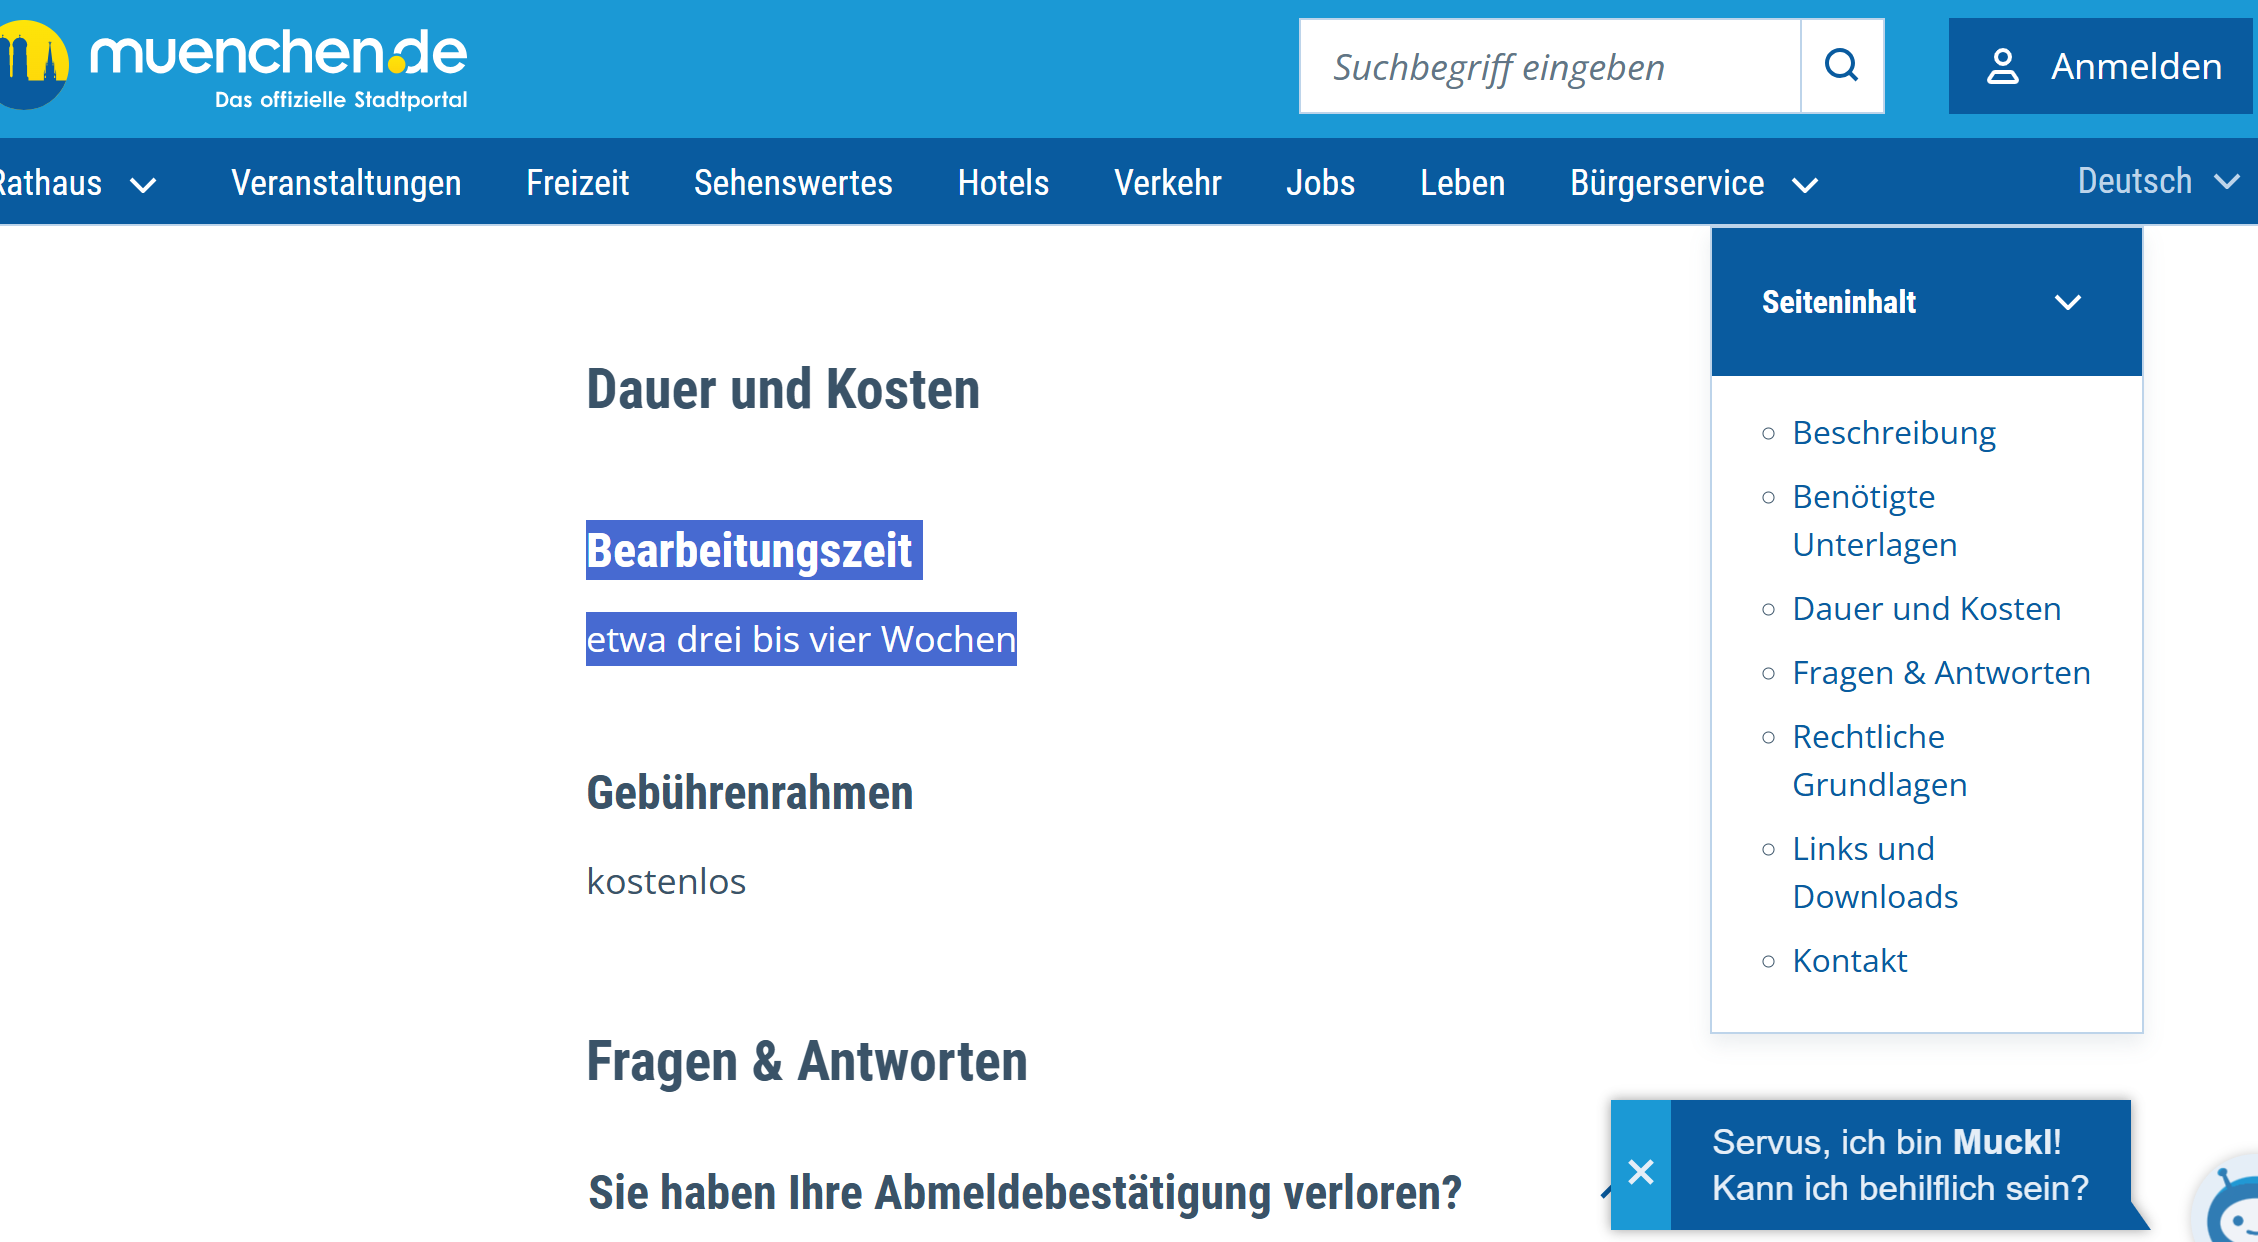The width and height of the screenshot is (2258, 1242).
Task: Open the Jobs menu item
Action: click(1320, 183)
